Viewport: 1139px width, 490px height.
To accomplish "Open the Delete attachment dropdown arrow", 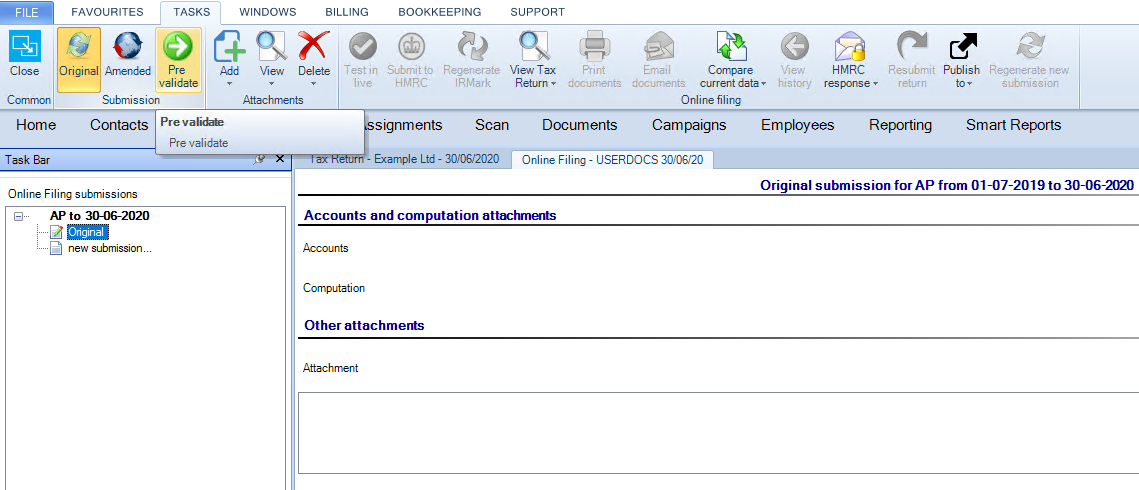I will point(314,83).
